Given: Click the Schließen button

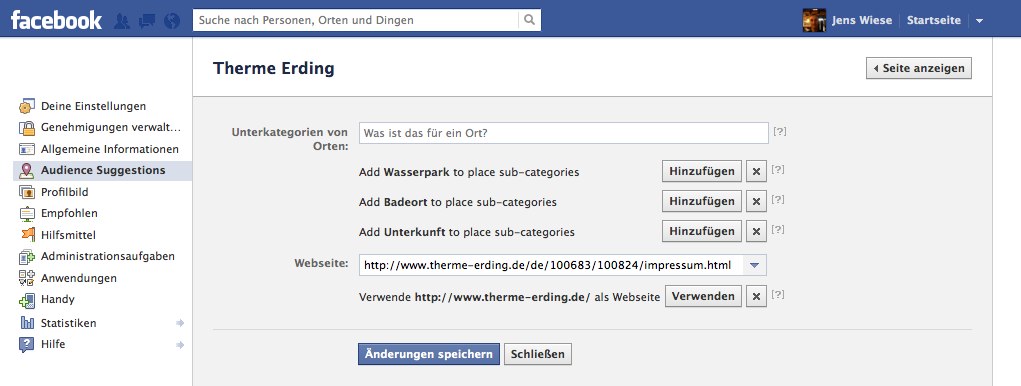Looking at the screenshot, I should [x=538, y=354].
